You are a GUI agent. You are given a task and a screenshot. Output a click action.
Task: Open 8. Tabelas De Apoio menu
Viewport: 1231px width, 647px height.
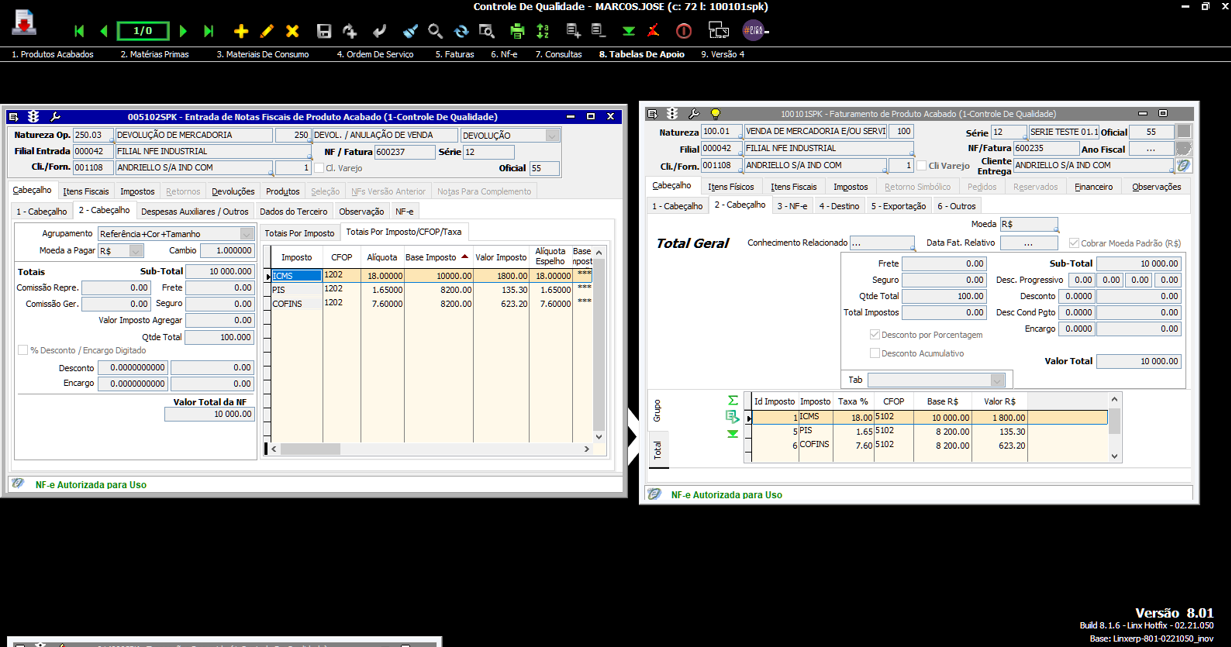pyautogui.click(x=641, y=54)
